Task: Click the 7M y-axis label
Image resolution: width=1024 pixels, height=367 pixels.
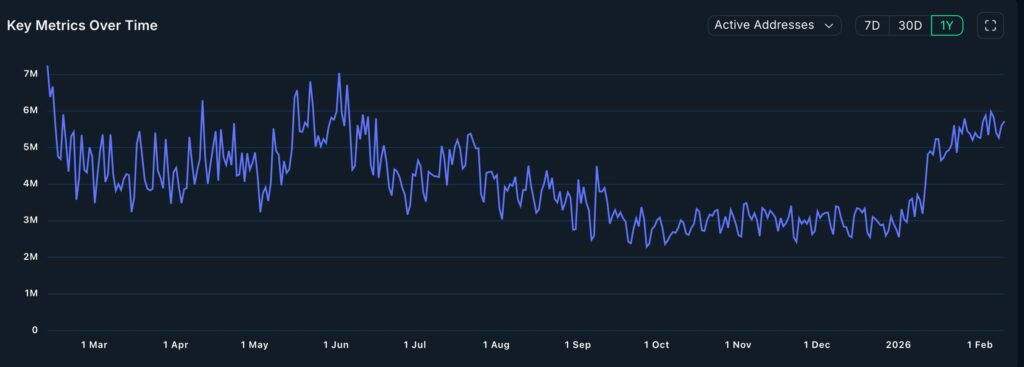Action: click(31, 74)
